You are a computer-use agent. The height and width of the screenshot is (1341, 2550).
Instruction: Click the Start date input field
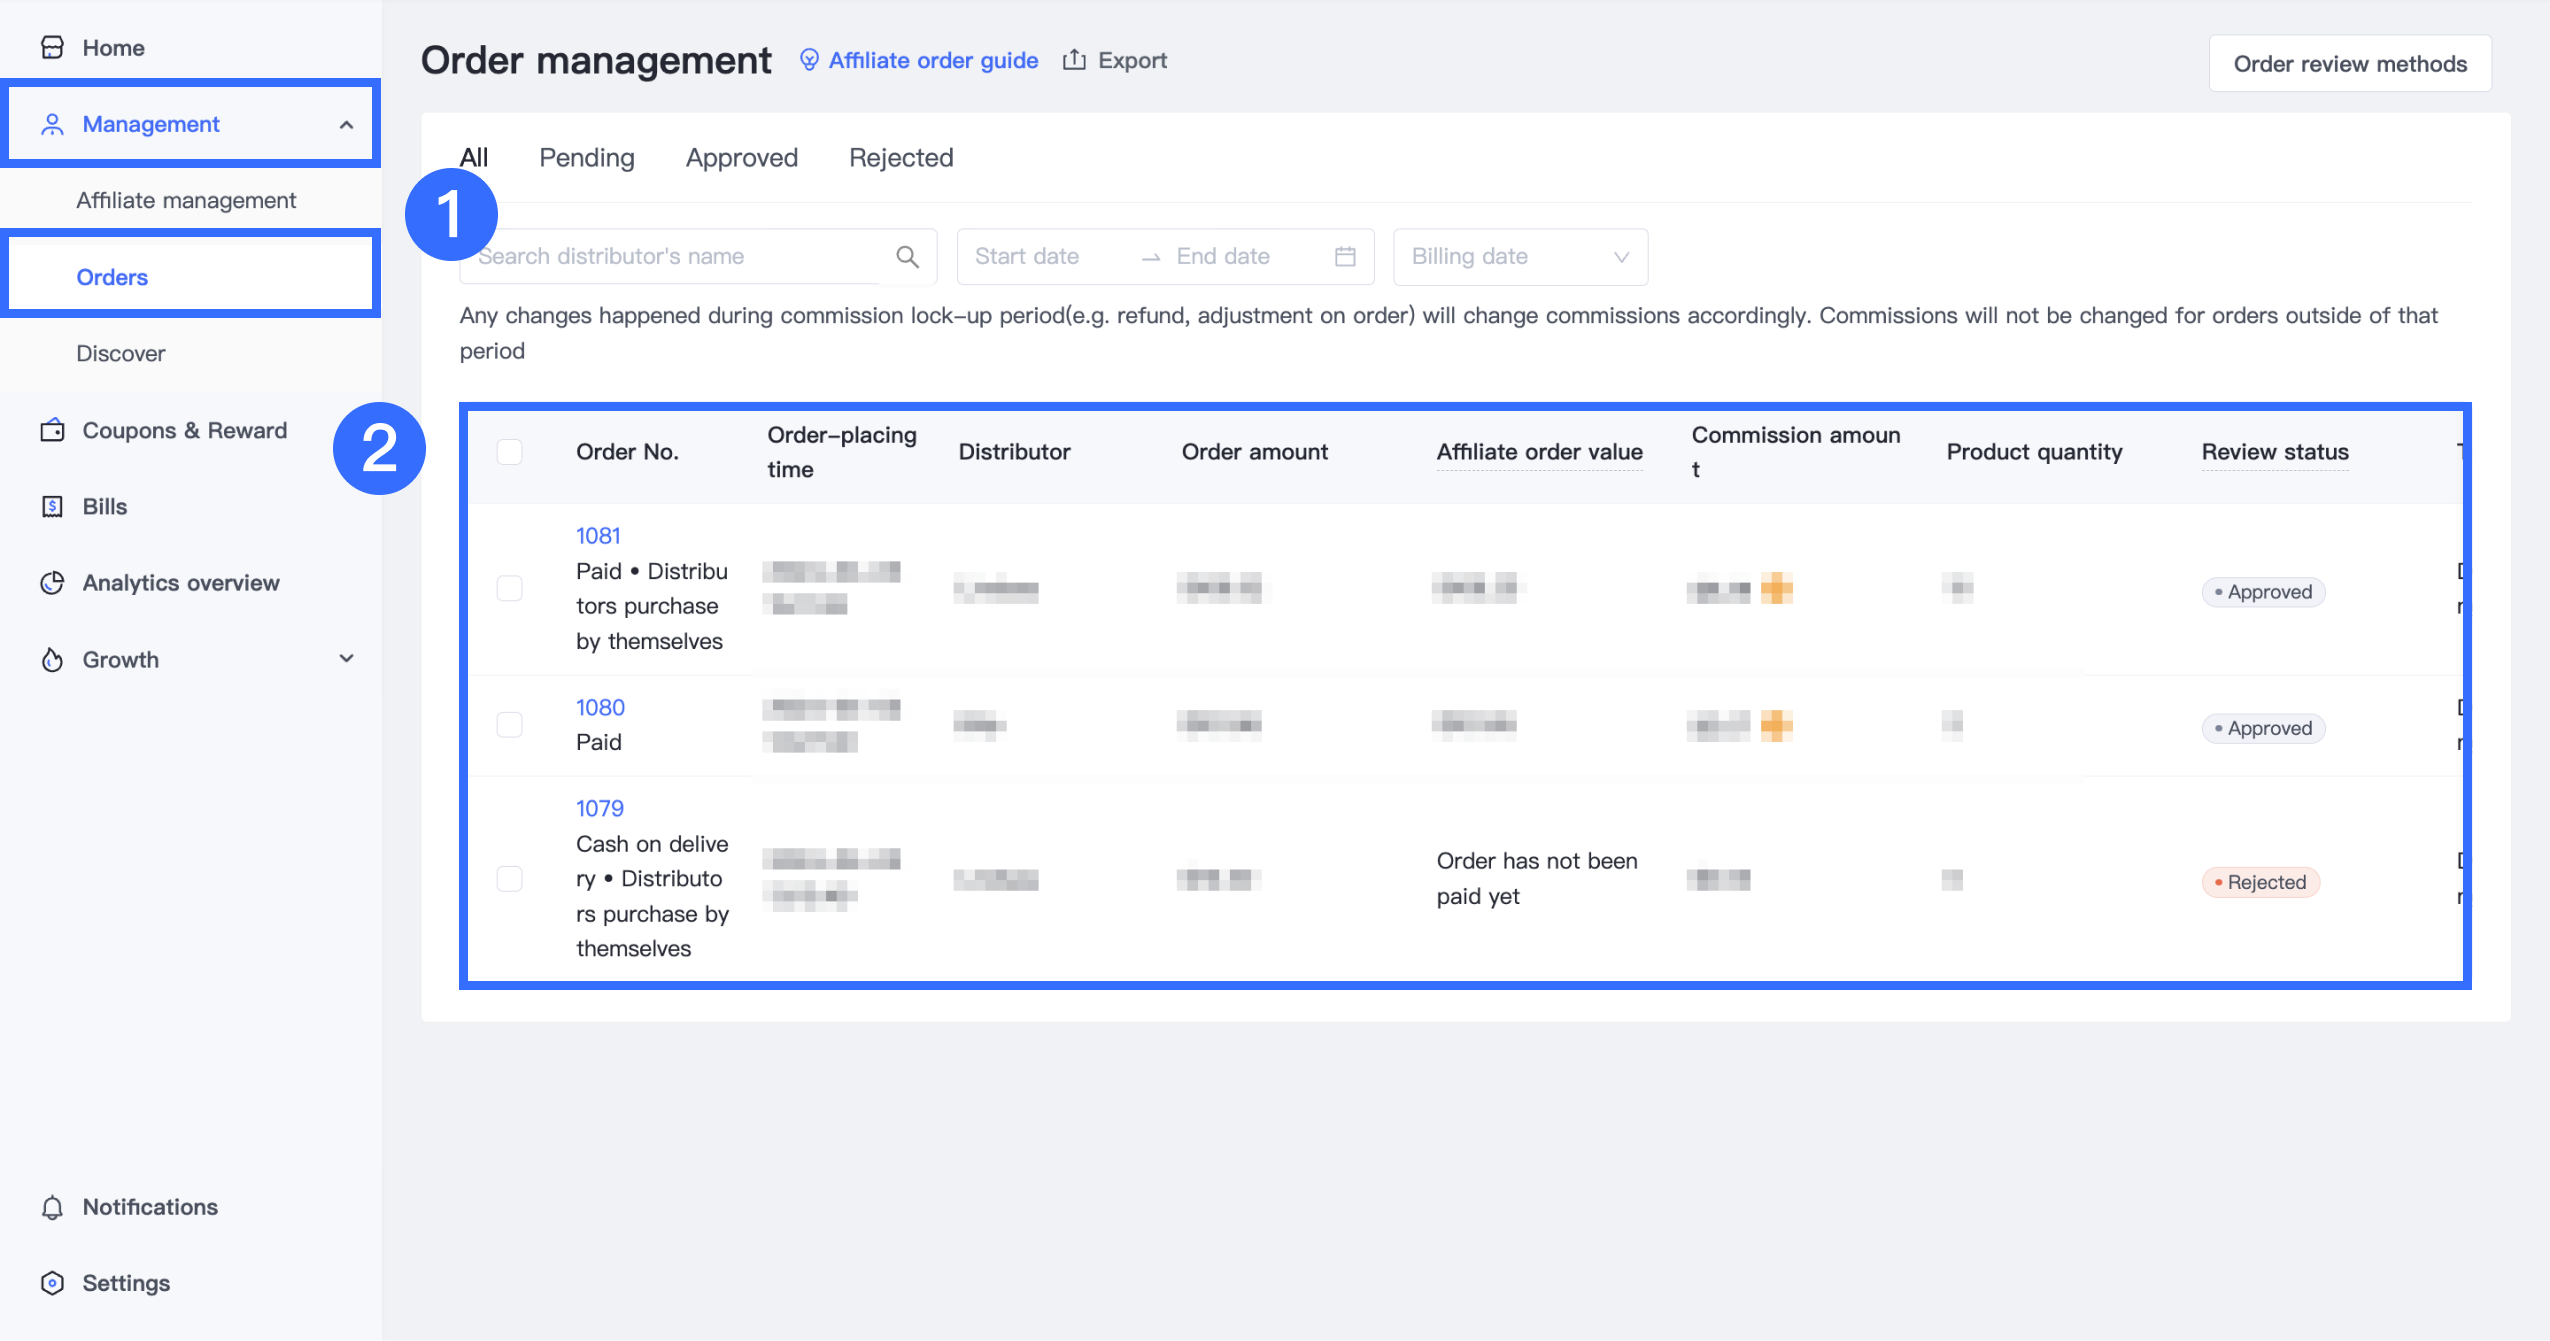click(x=1040, y=257)
